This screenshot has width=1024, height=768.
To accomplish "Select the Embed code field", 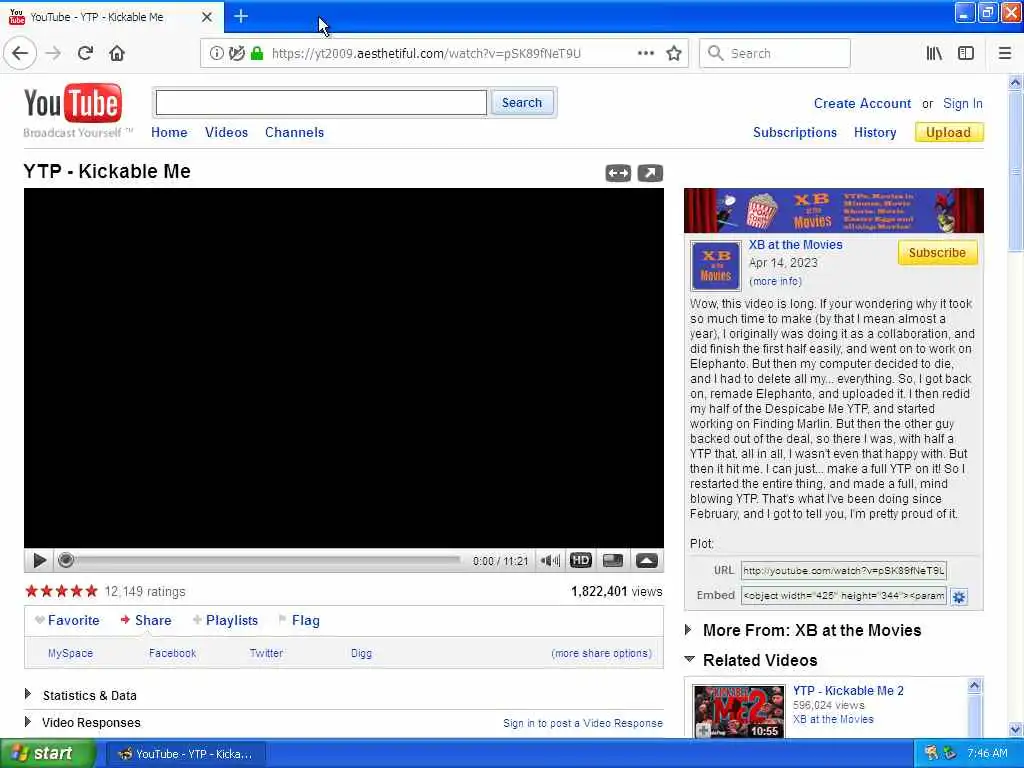I will pos(844,596).
